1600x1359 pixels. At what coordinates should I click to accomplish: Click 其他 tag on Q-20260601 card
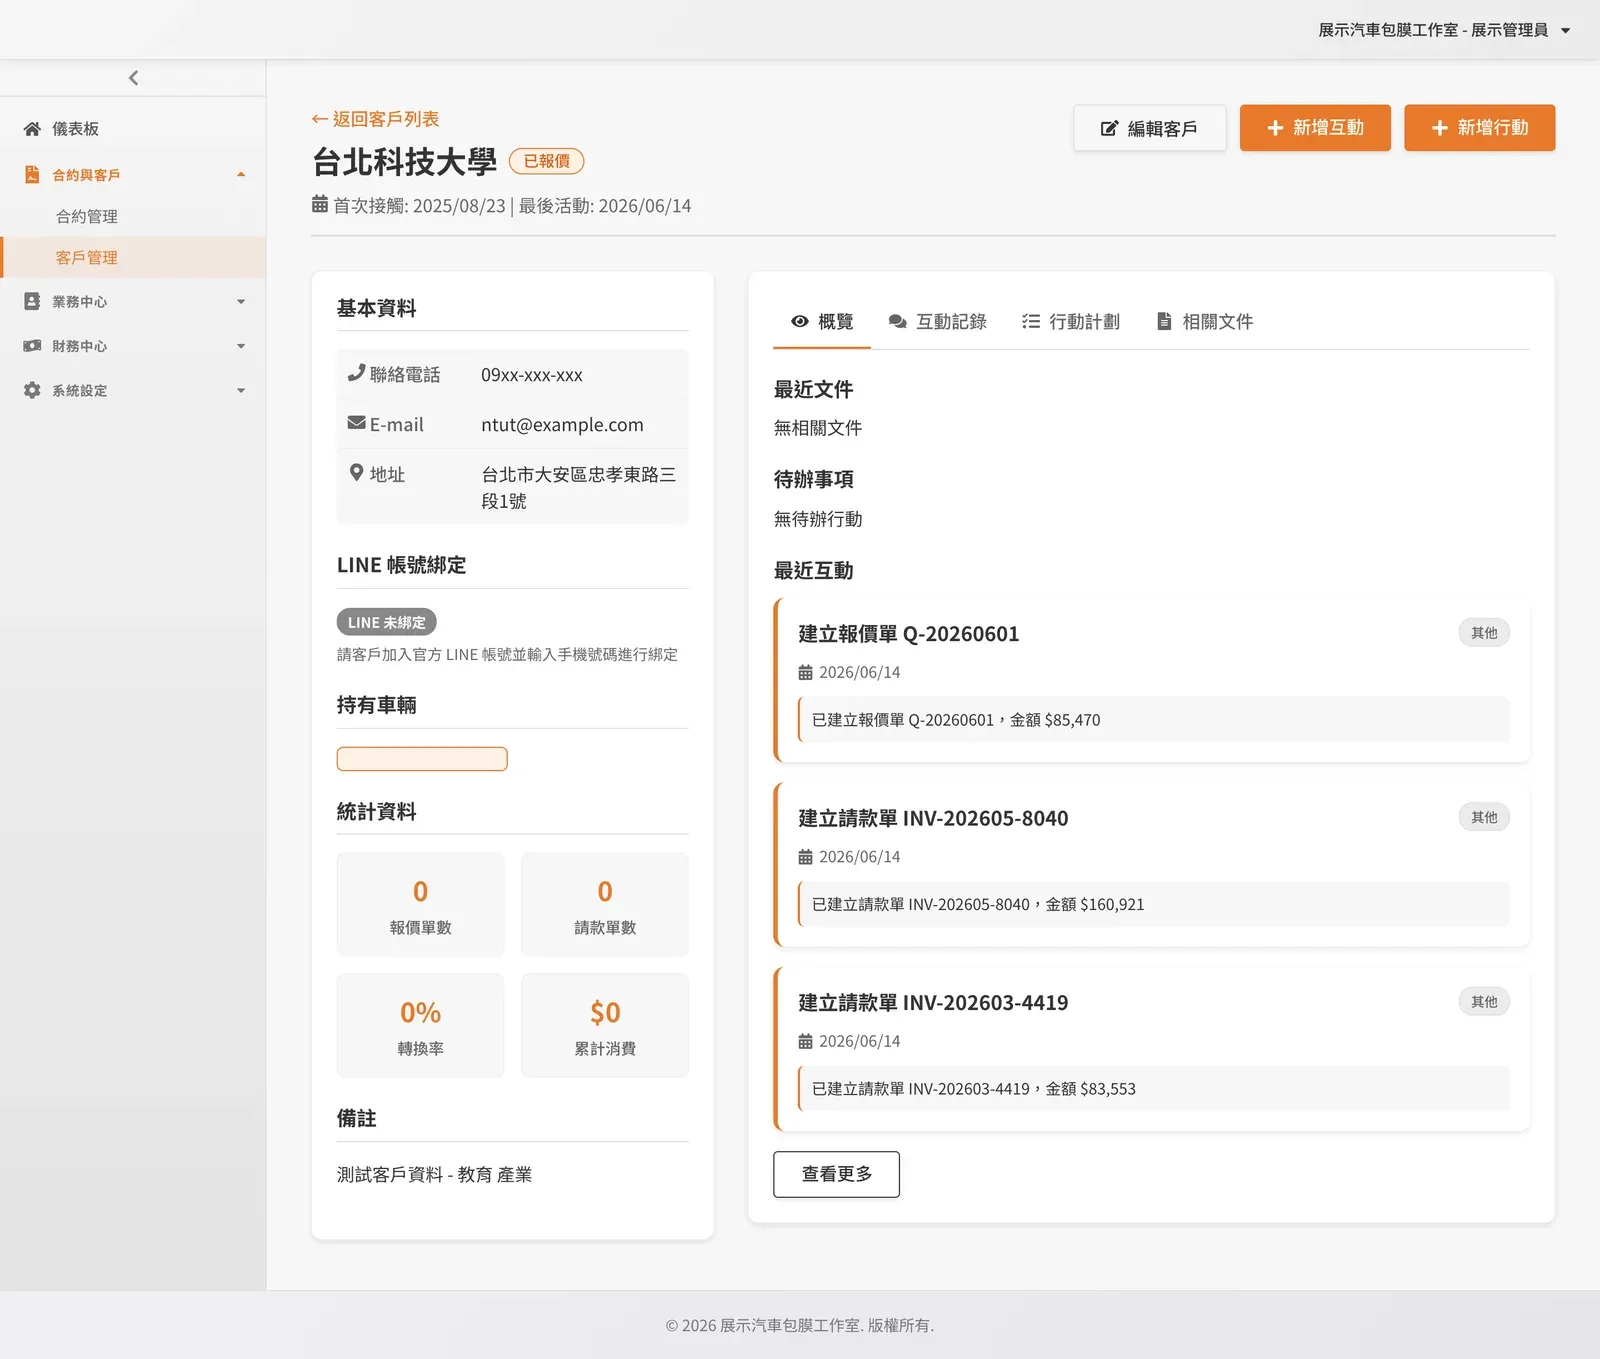click(1484, 633)
